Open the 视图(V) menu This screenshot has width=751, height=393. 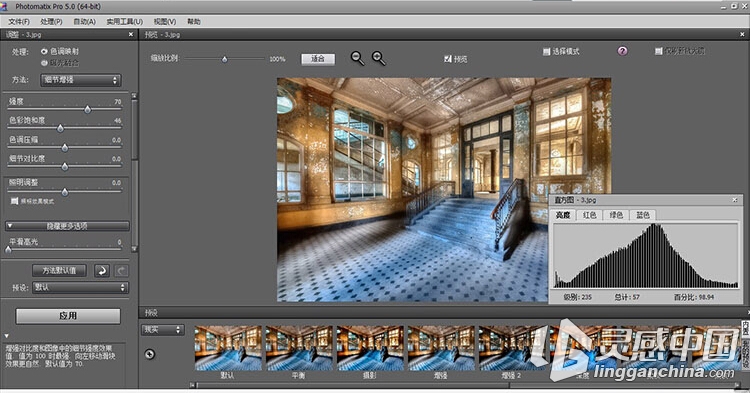click(x=165, y=22)
